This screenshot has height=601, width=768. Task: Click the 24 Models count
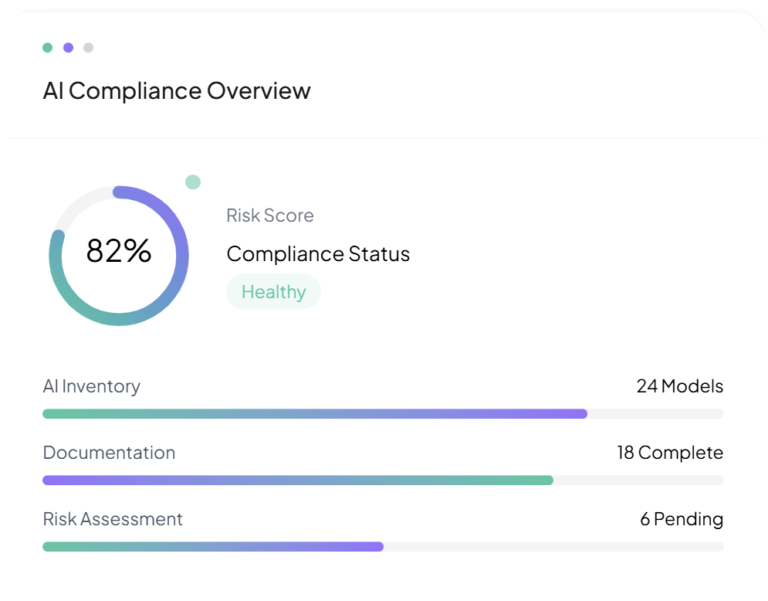679,386
